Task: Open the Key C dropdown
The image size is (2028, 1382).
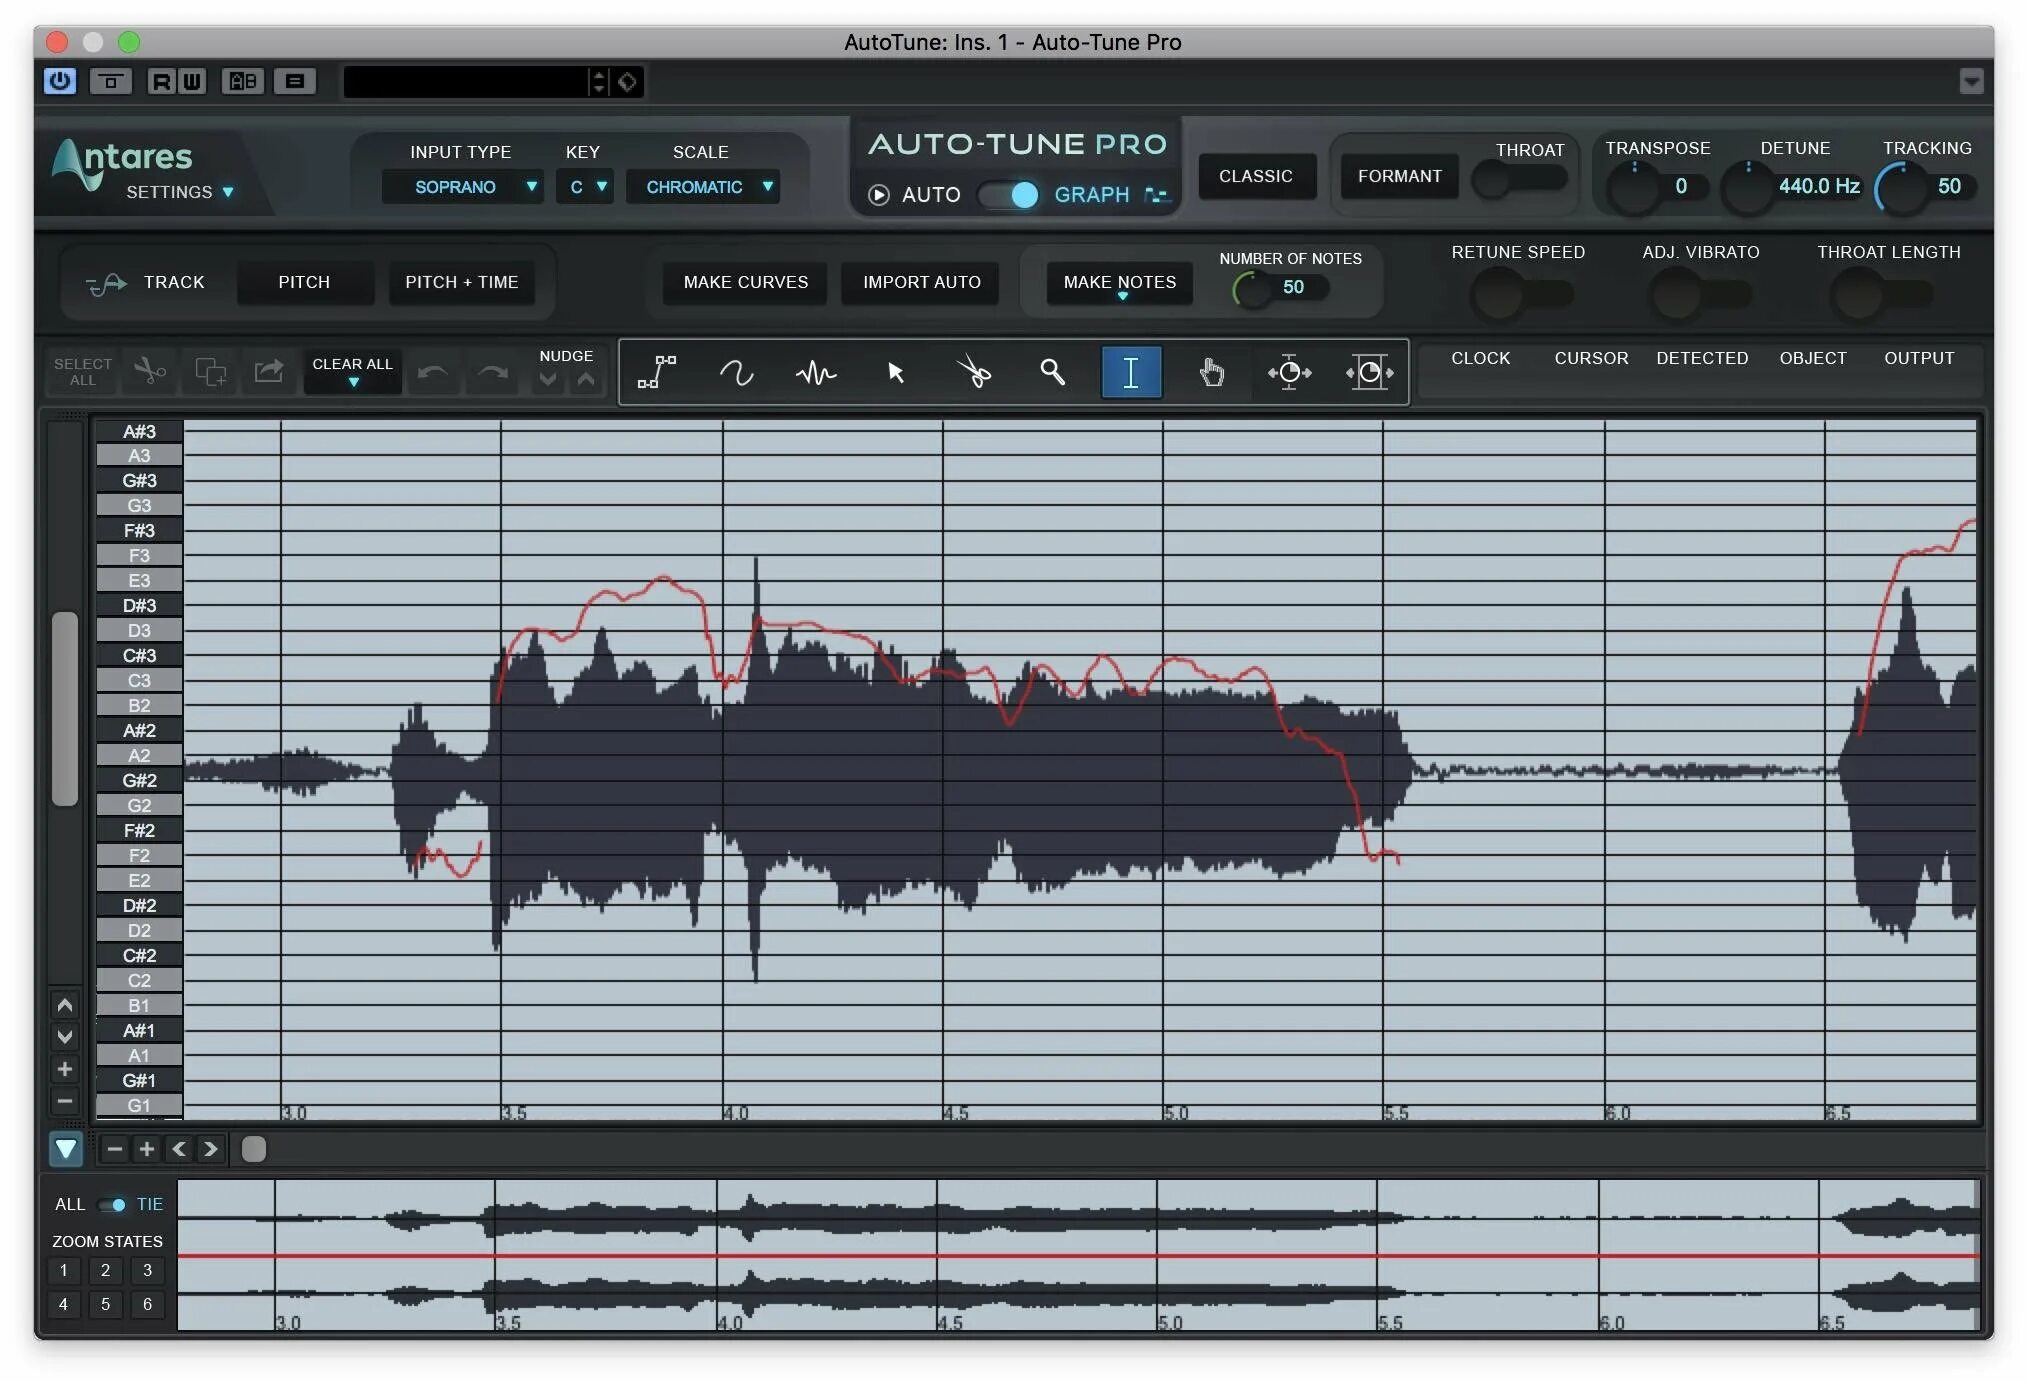Action: (x=585, y=187)
